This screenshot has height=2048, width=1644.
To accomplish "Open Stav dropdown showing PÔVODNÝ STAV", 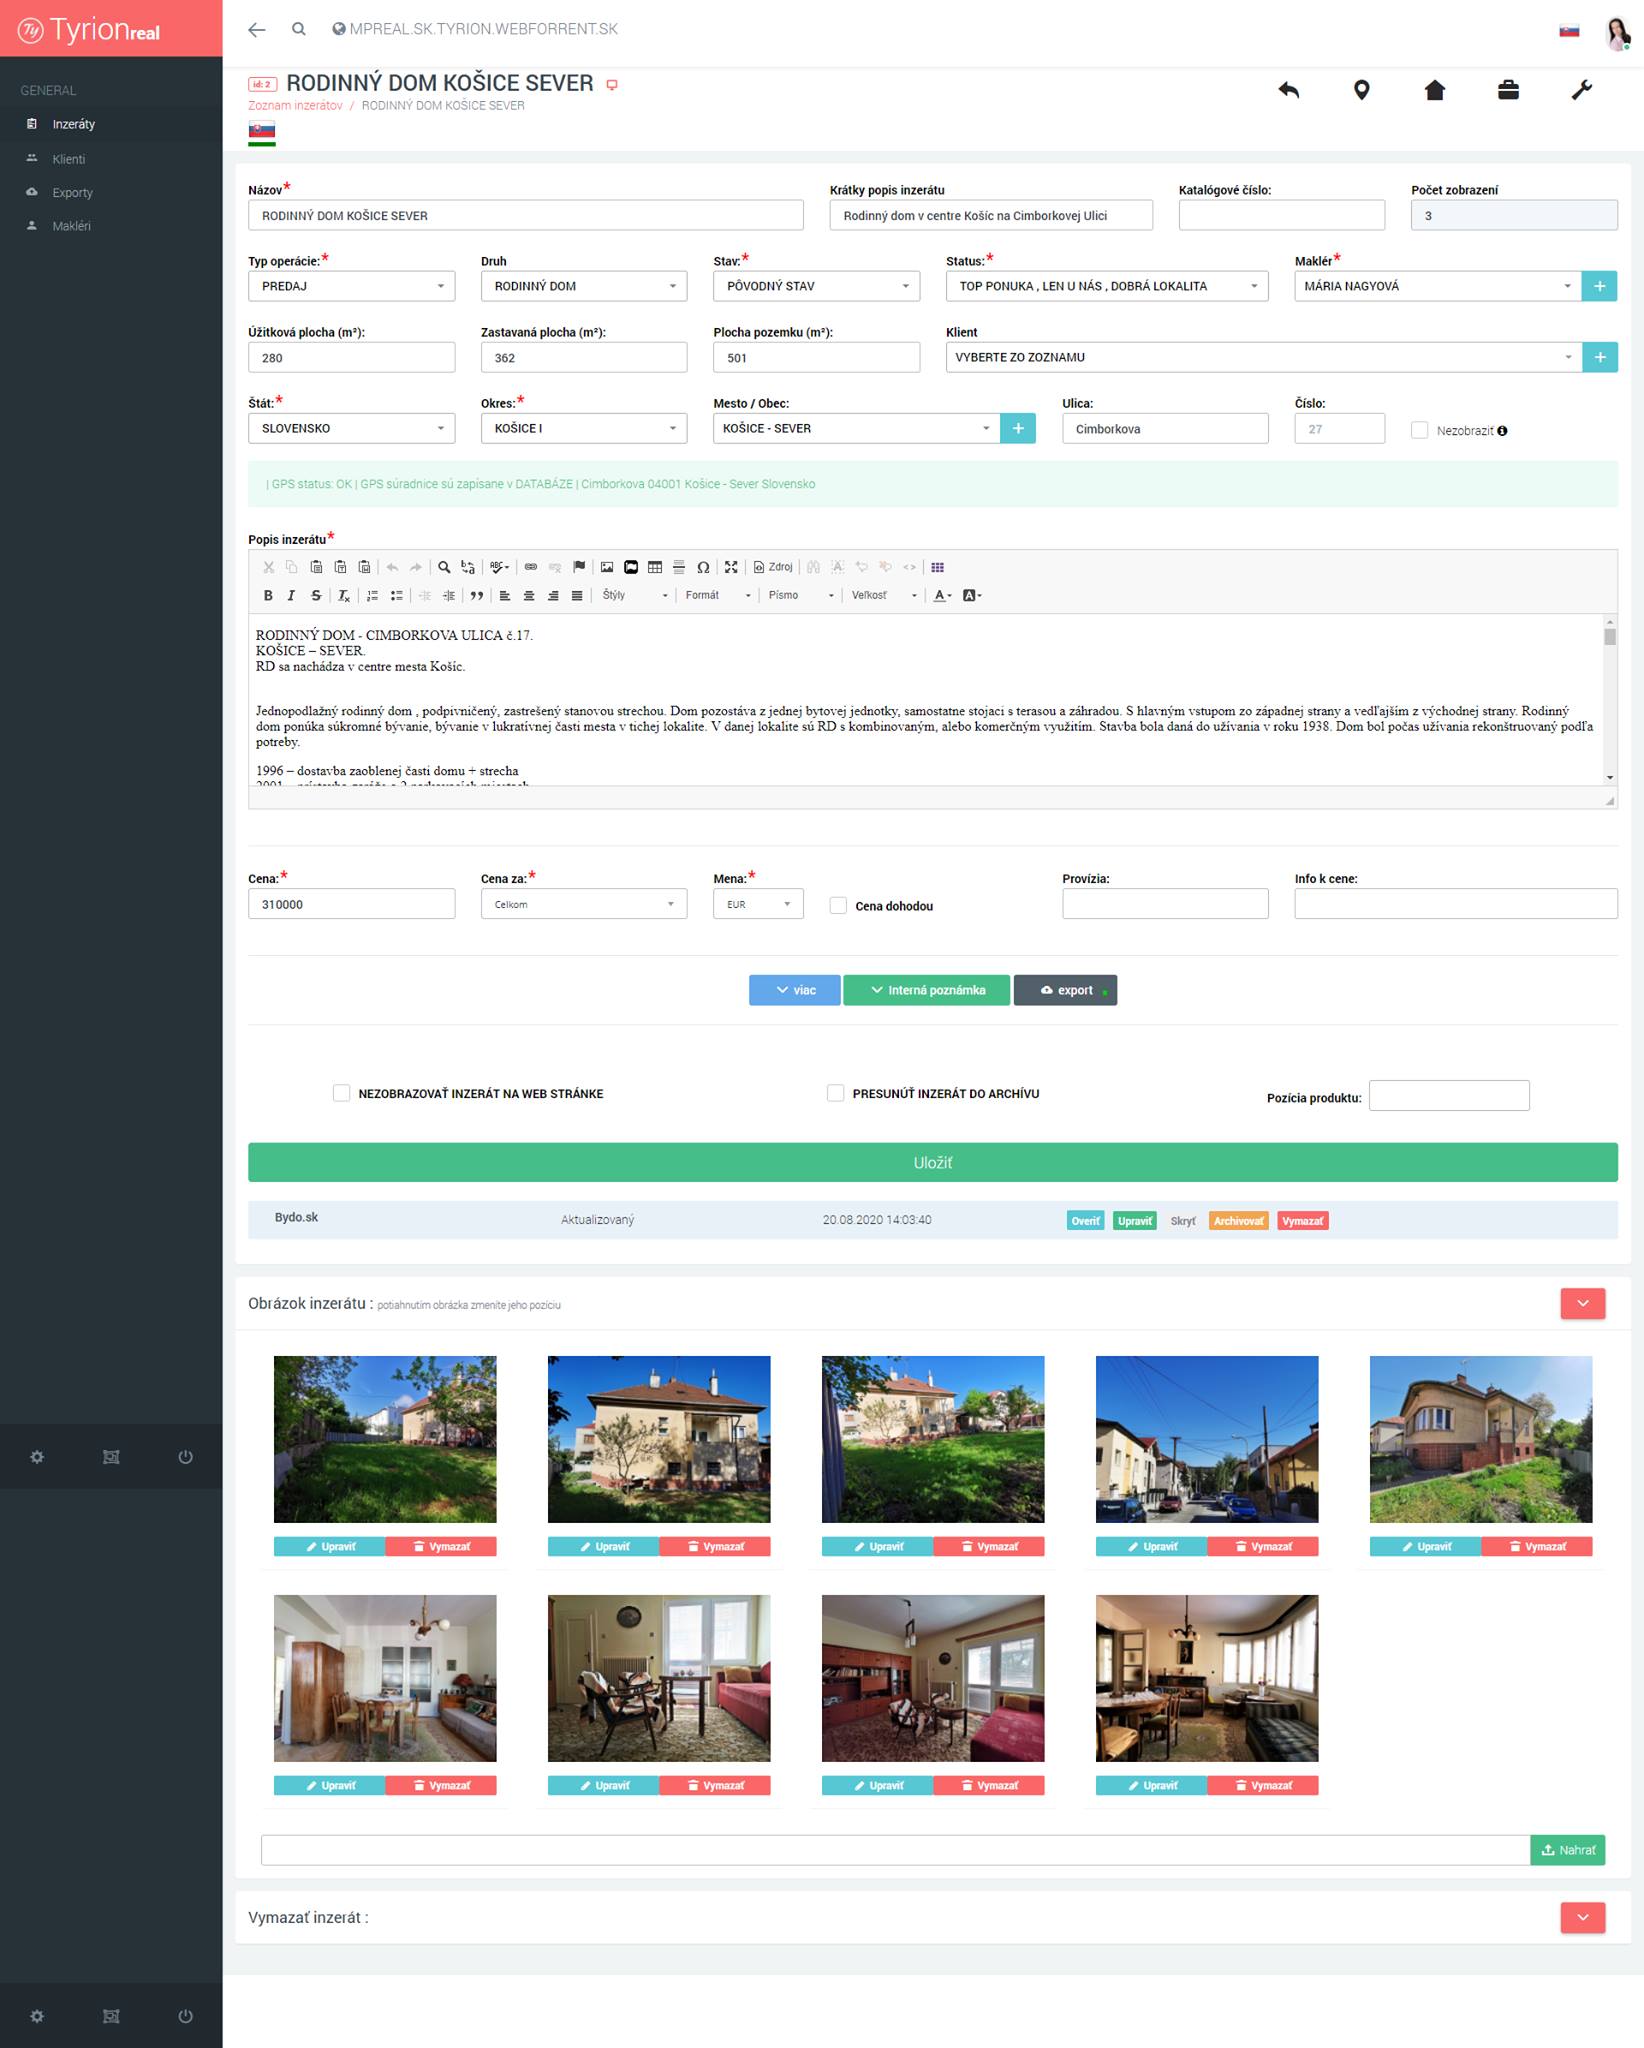I will pos(816,286).
